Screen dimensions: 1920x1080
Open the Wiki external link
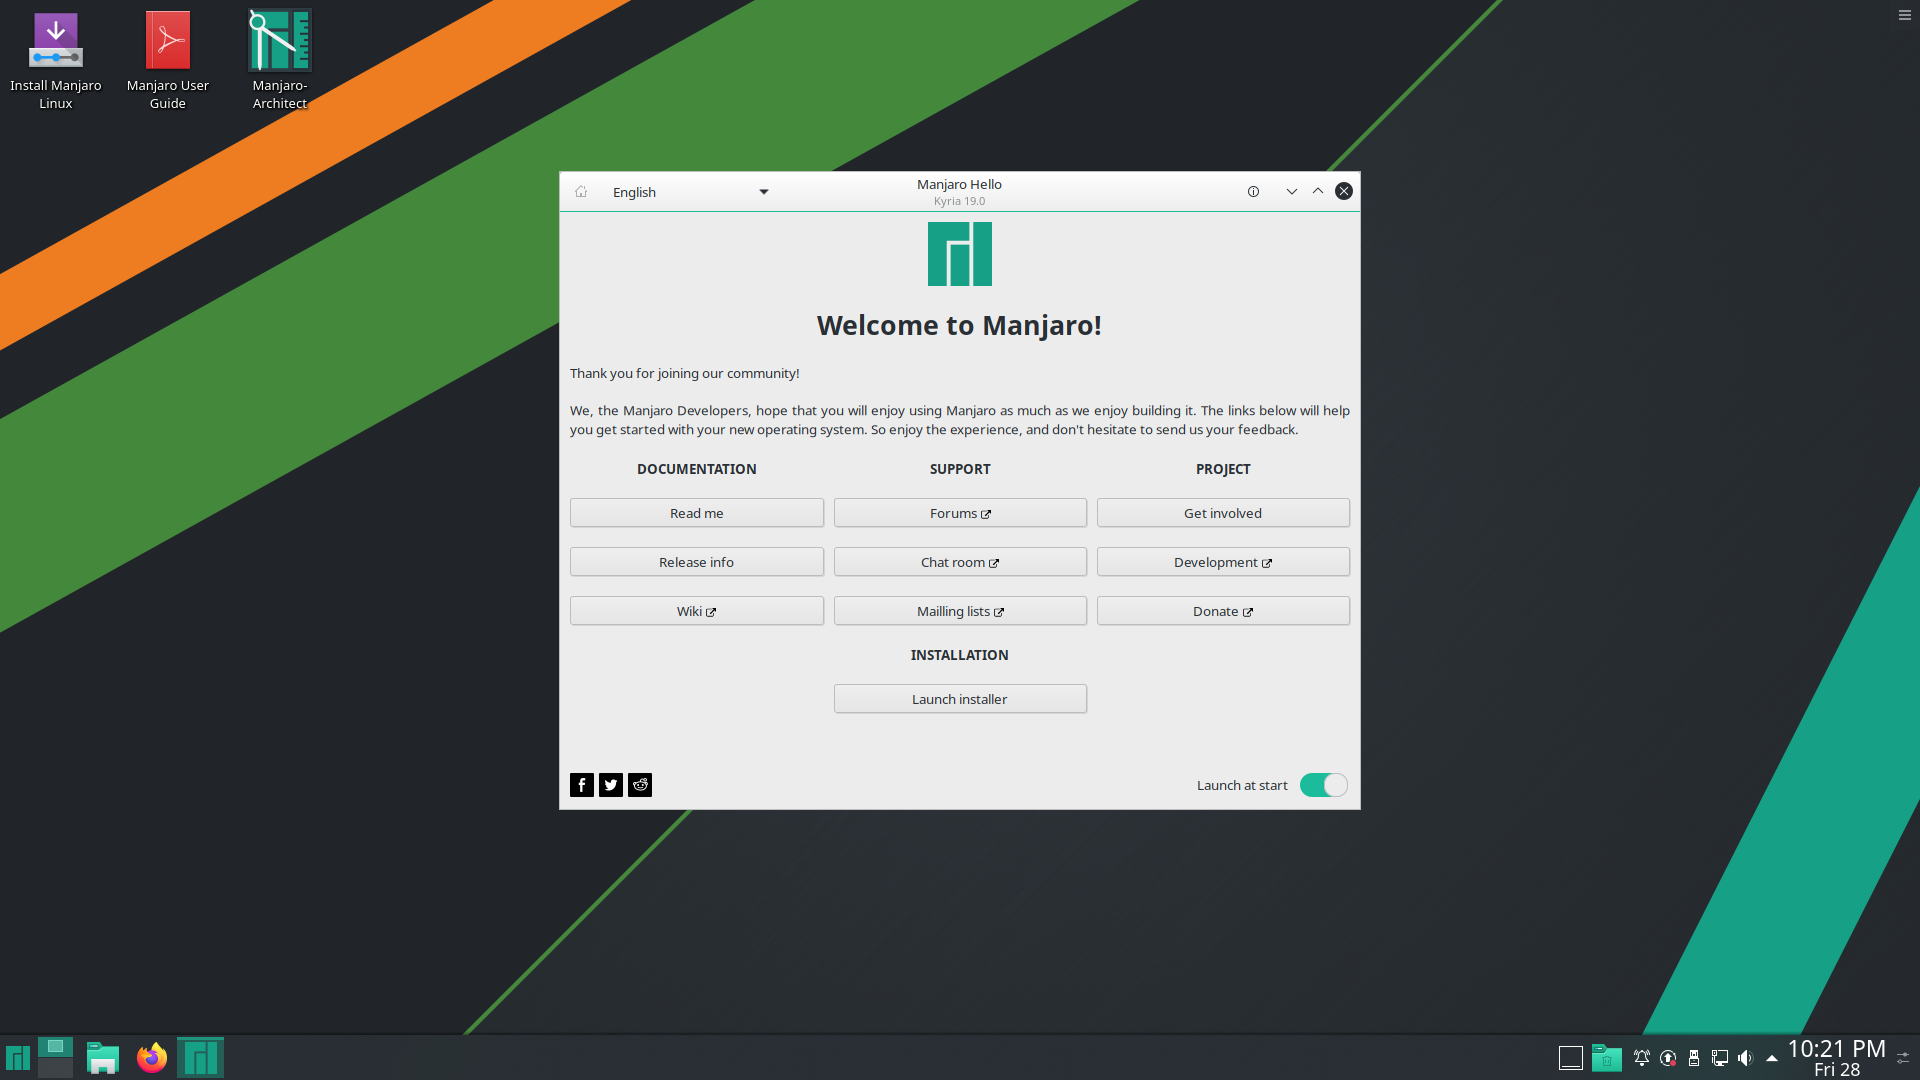(697, 611)
